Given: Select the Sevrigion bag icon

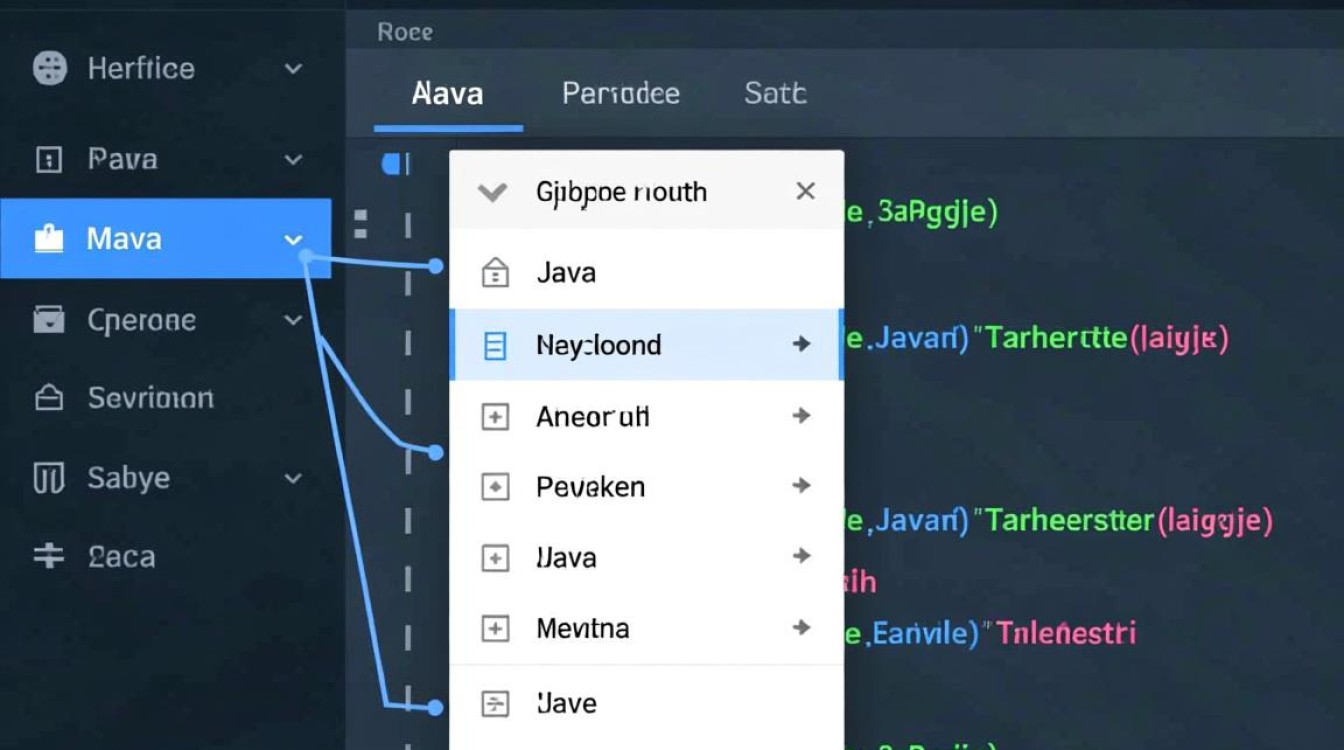Looking at the screenshot, I should pos(48,398).
